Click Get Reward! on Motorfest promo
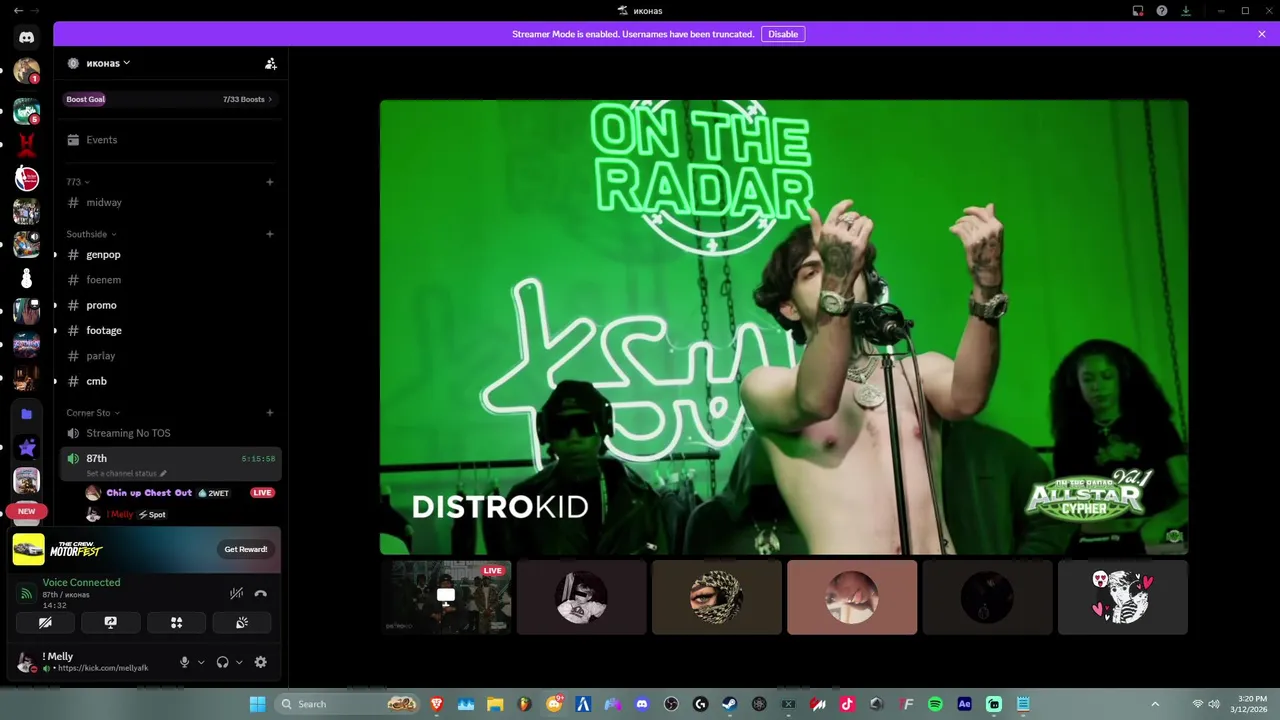This screenshot has height=720, width=1280. tap(245, 549)
